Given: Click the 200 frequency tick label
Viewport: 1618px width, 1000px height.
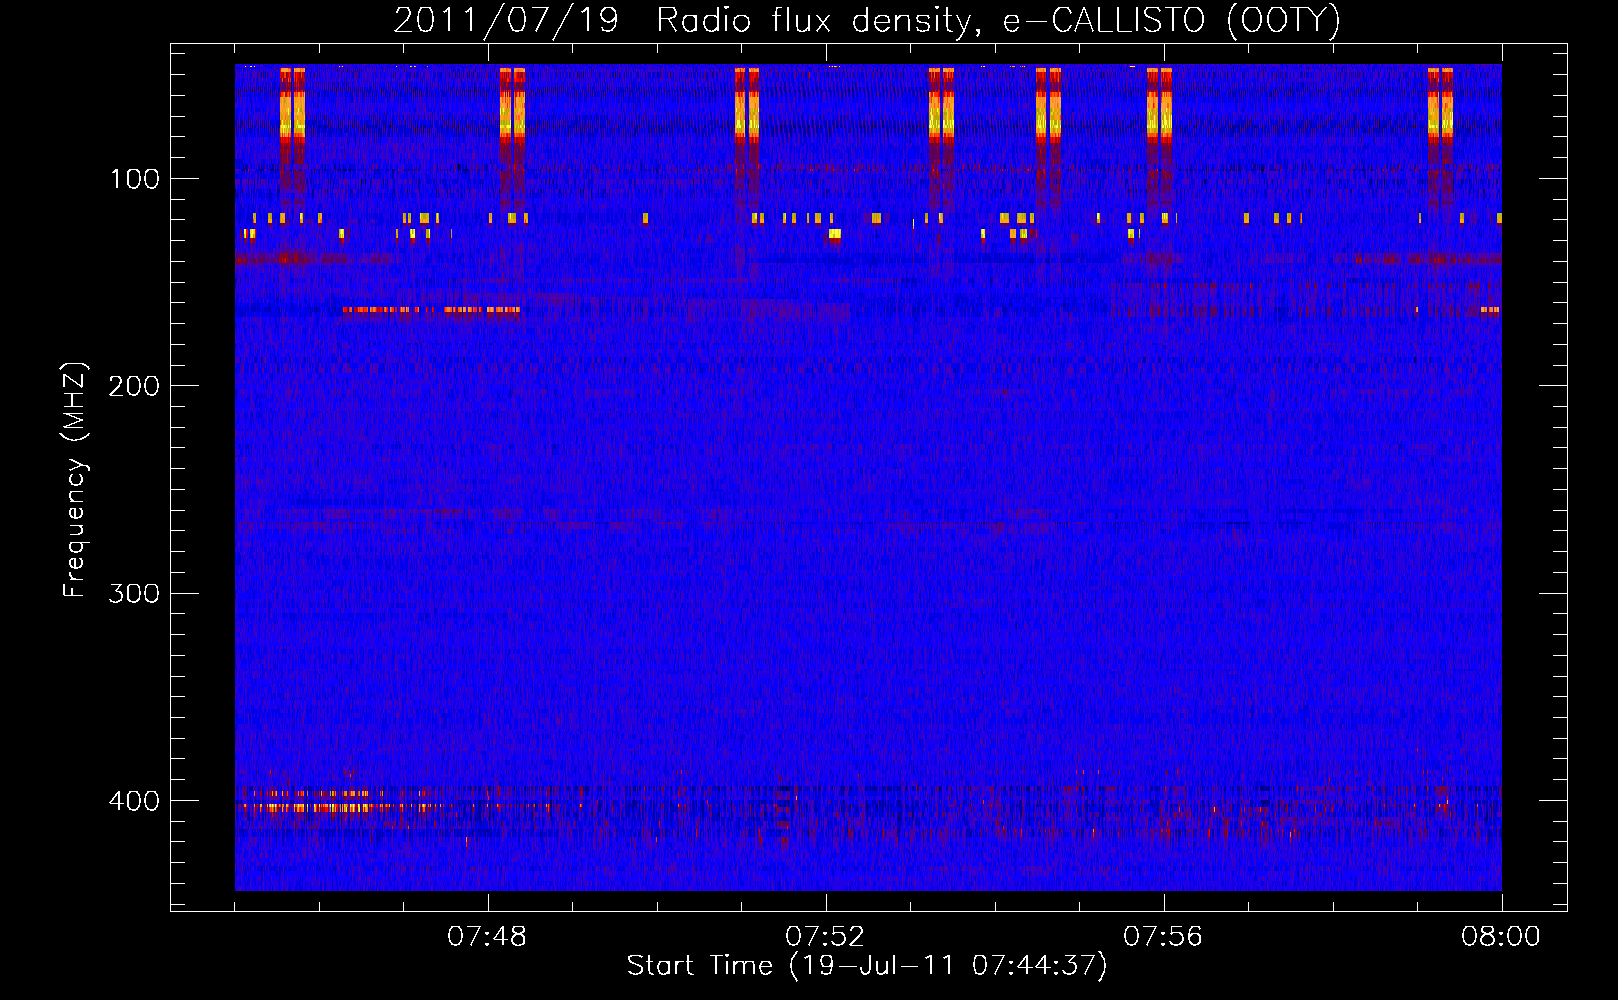Looking at the screenshot, I should point(134,386).
